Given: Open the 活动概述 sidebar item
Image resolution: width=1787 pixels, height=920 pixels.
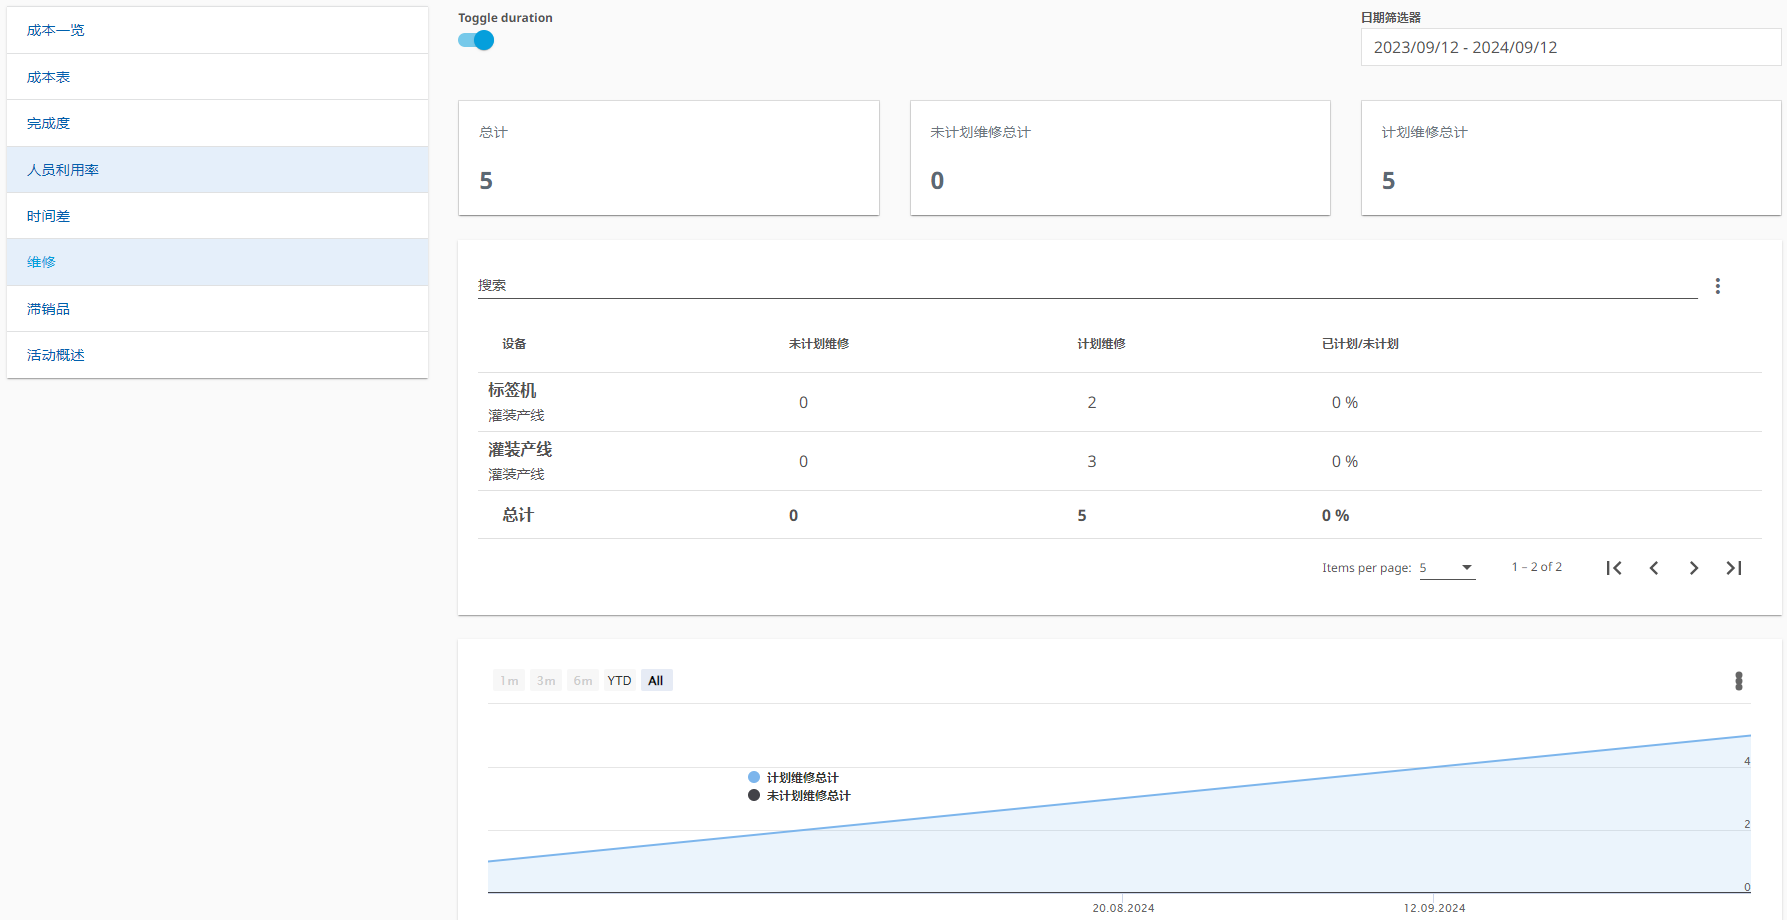Looking at the screenshot, I should [x=56, y=355].
